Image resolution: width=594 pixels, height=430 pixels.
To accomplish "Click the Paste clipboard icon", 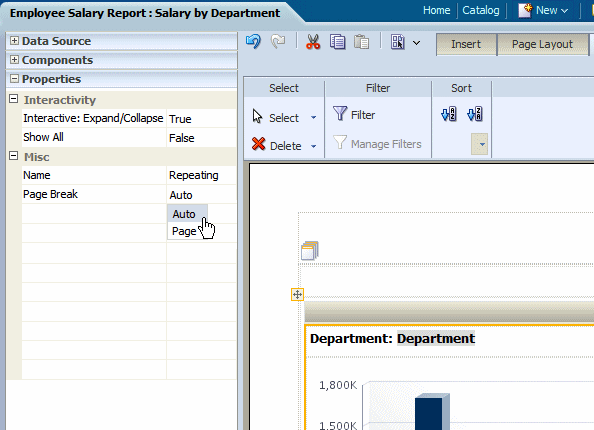I will pyautogui.click(x=361, y=42).
